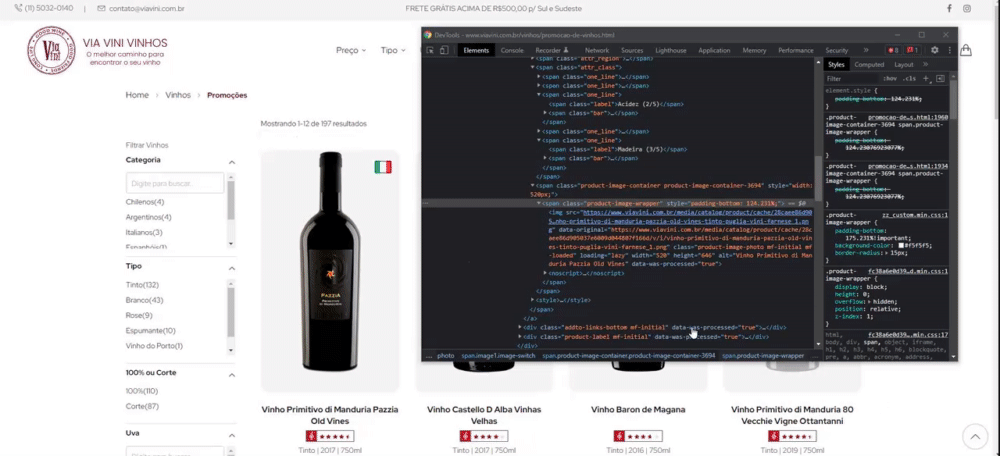Open the Lighthouse tab
The height and width of the screenshot is (456, 1000).
pyautogui.click(x=671, y=50)
